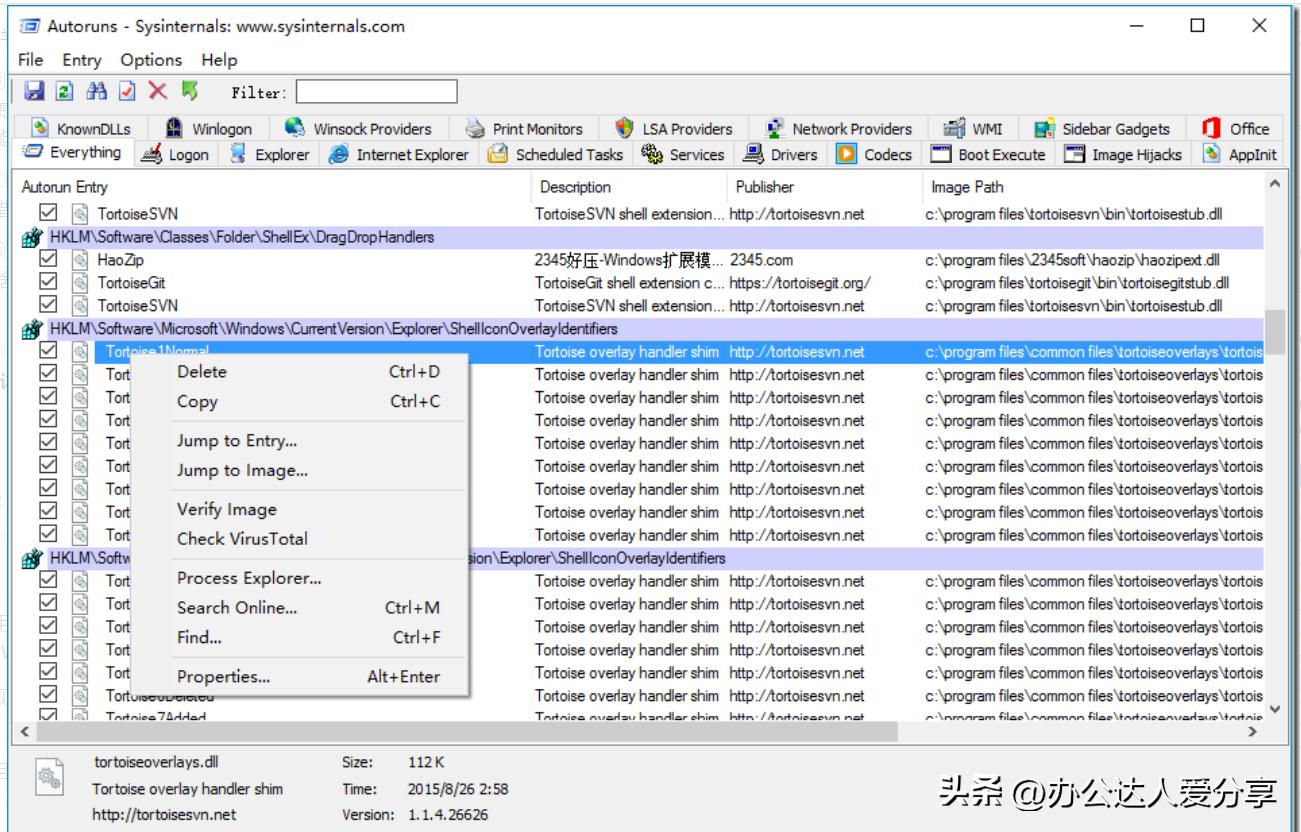Open the Options menu

[151, 60]
